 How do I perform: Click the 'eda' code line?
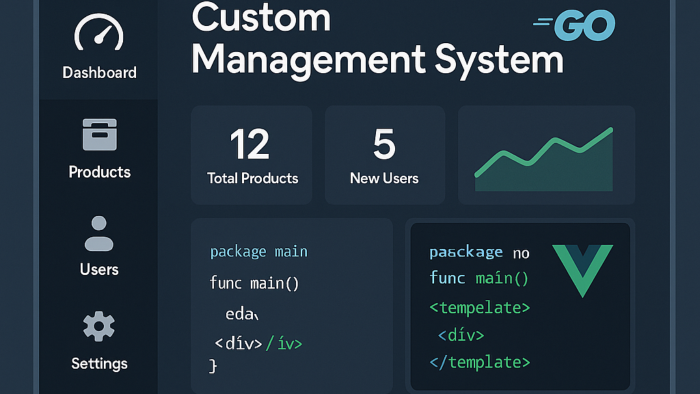tap(242, 314)
